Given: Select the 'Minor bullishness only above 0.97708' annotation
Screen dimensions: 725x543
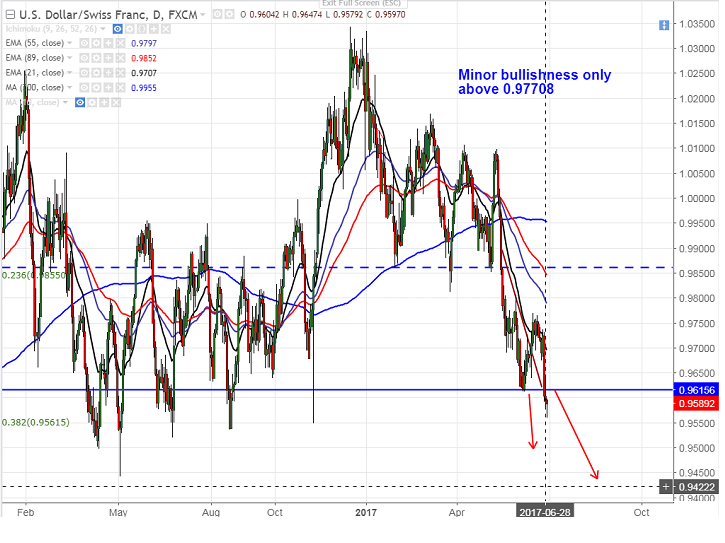Looking at the screenshot, I should (x=535, y=81).
